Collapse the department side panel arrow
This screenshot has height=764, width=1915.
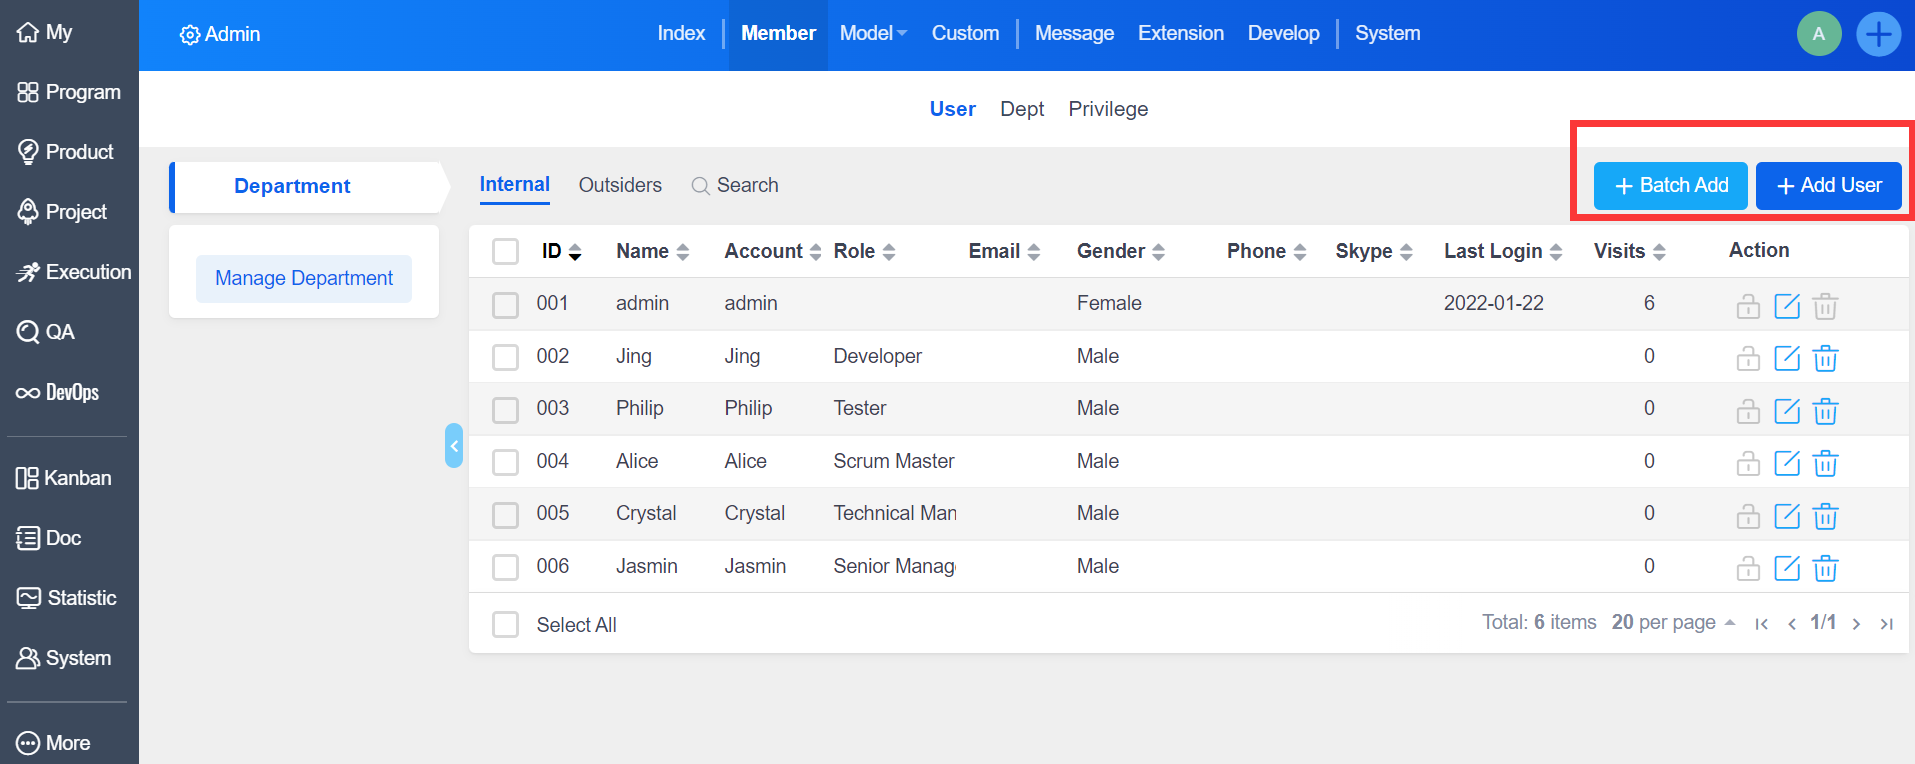tap(454, 446)
